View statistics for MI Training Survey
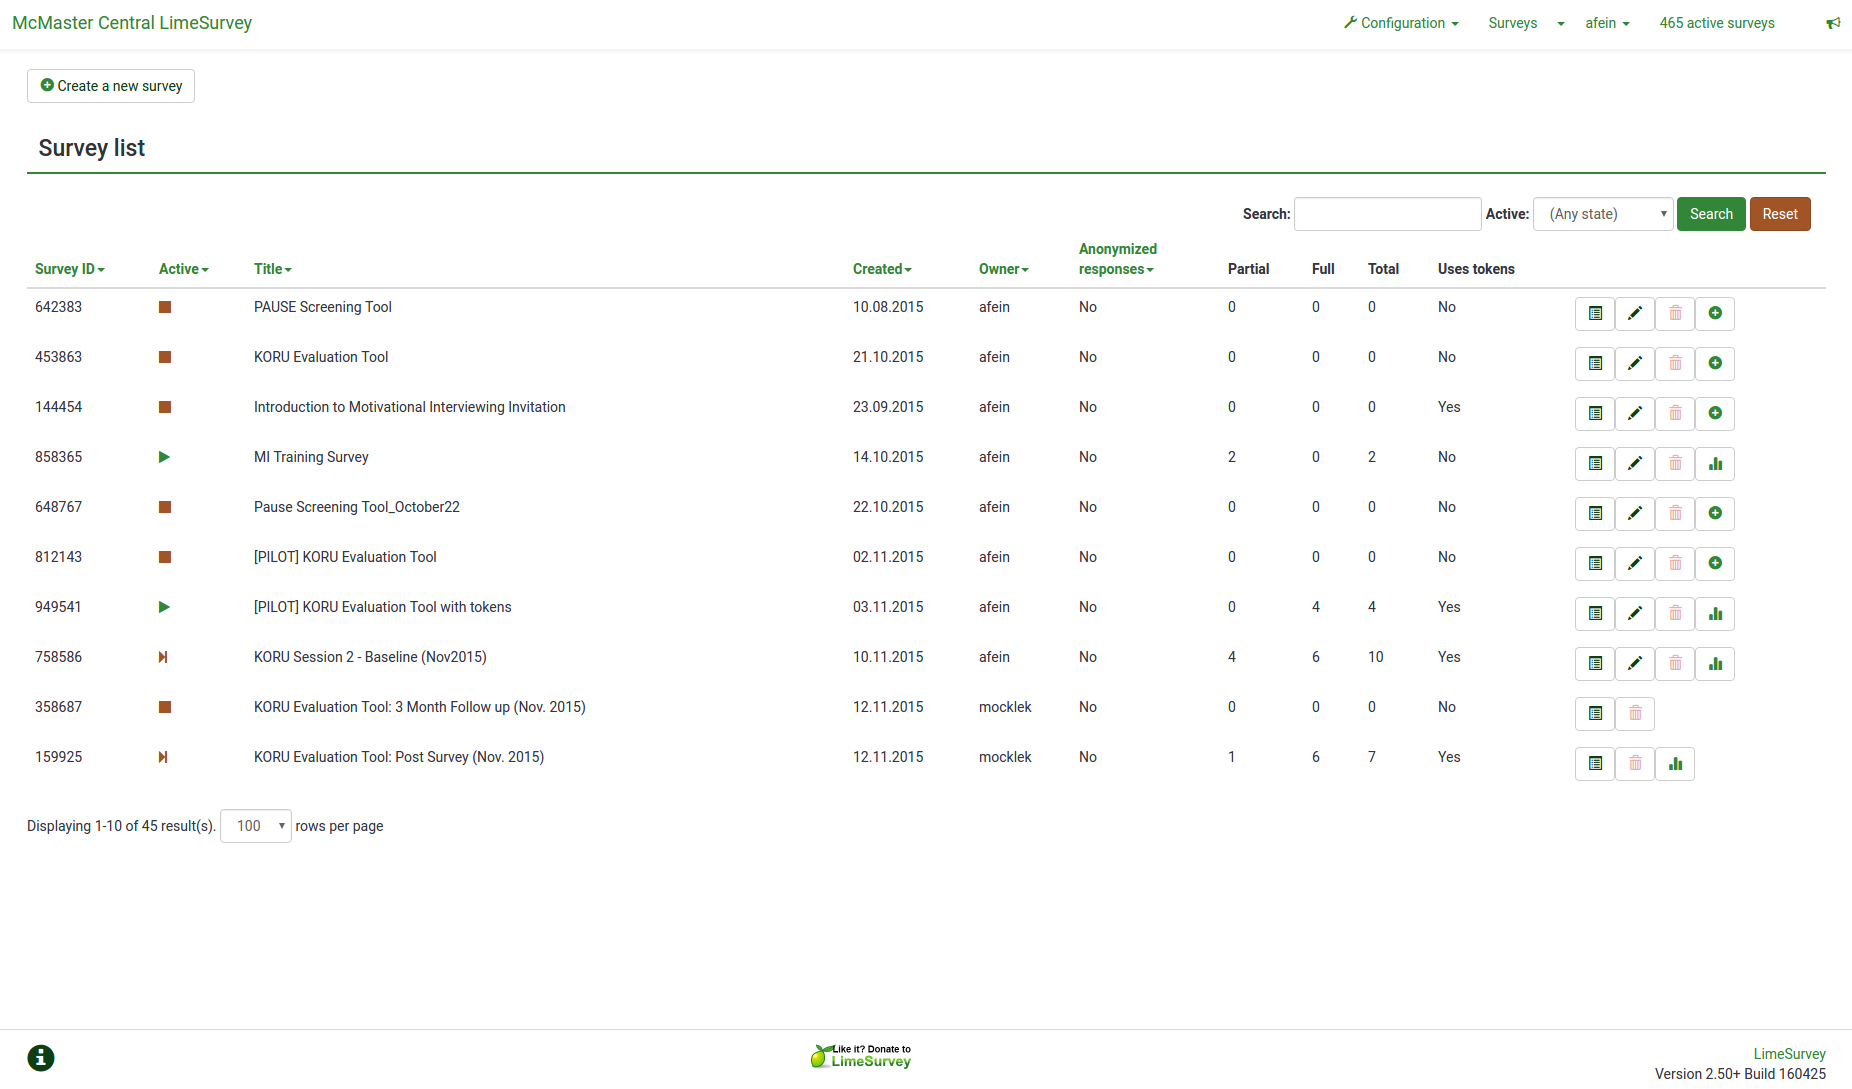 [x=1715, y=464]
